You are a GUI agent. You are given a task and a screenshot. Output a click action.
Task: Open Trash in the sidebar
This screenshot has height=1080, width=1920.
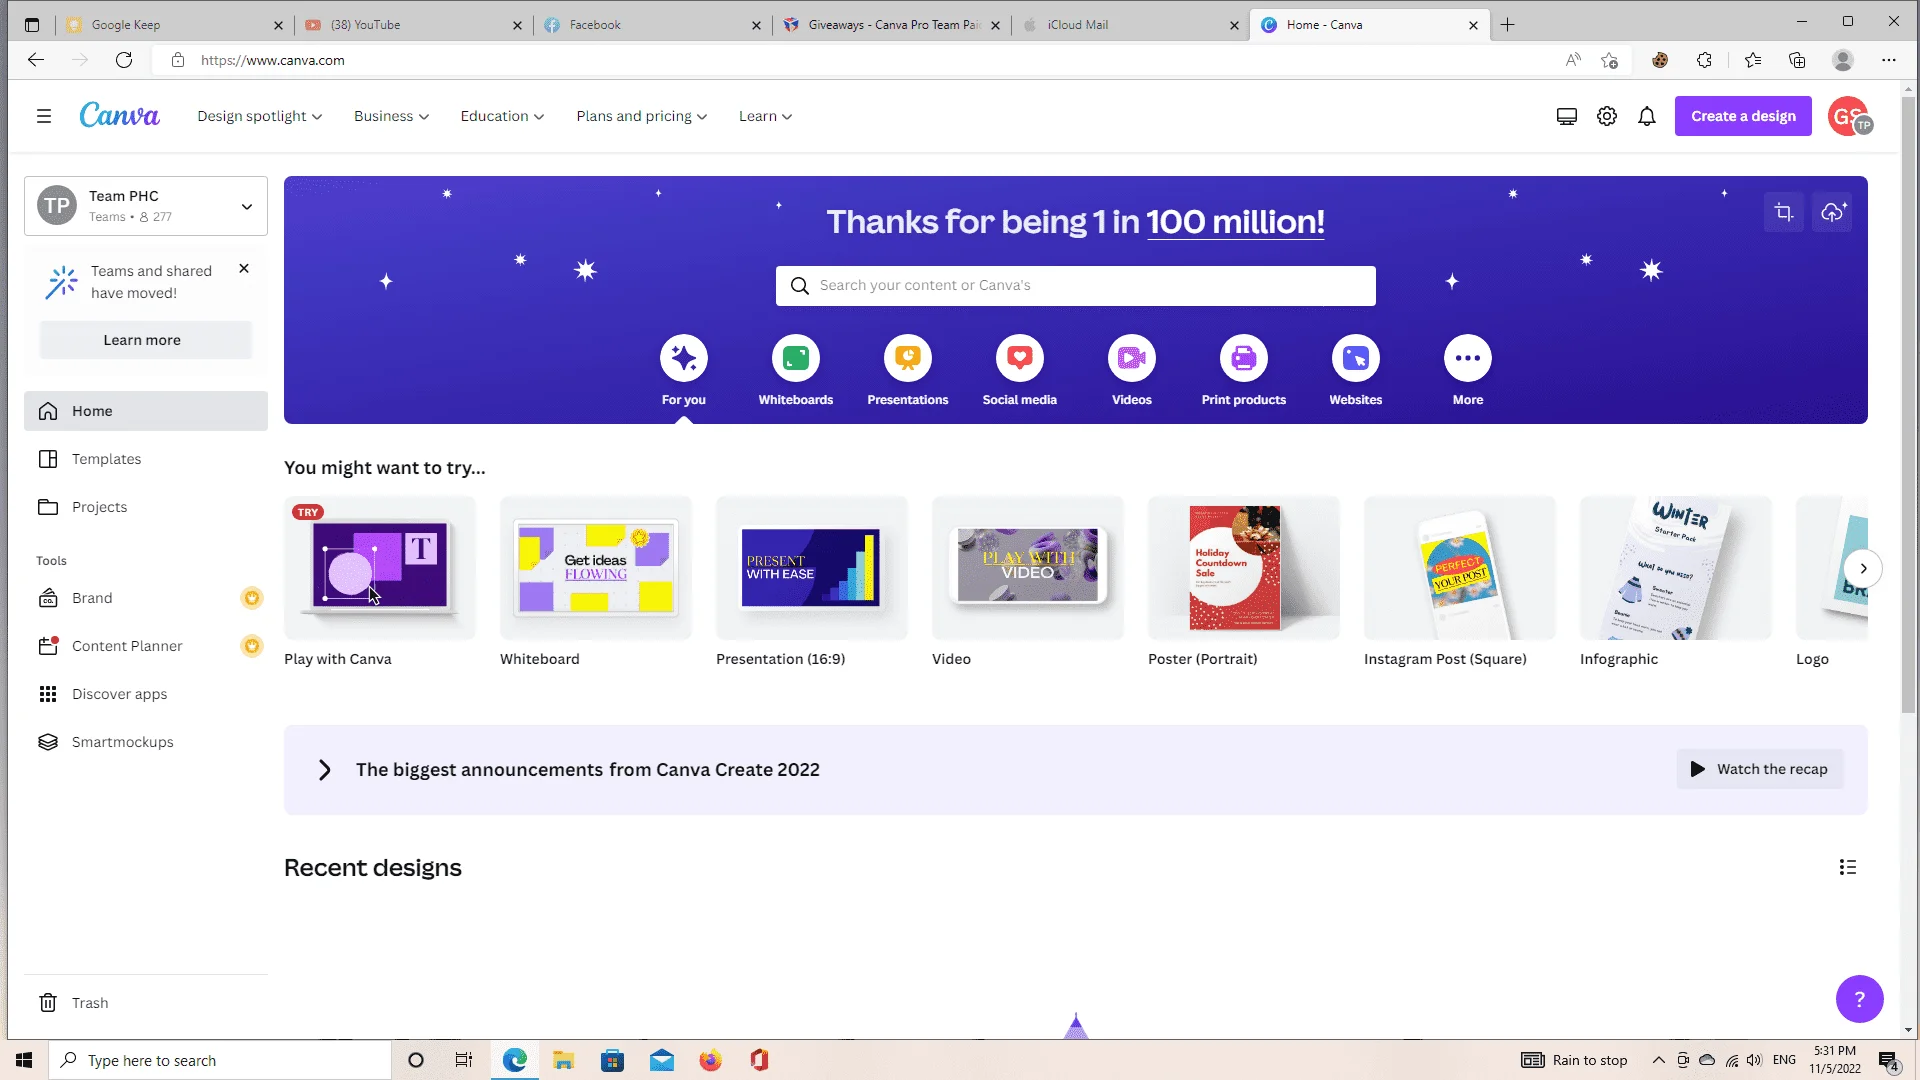tap(146, 1003)
